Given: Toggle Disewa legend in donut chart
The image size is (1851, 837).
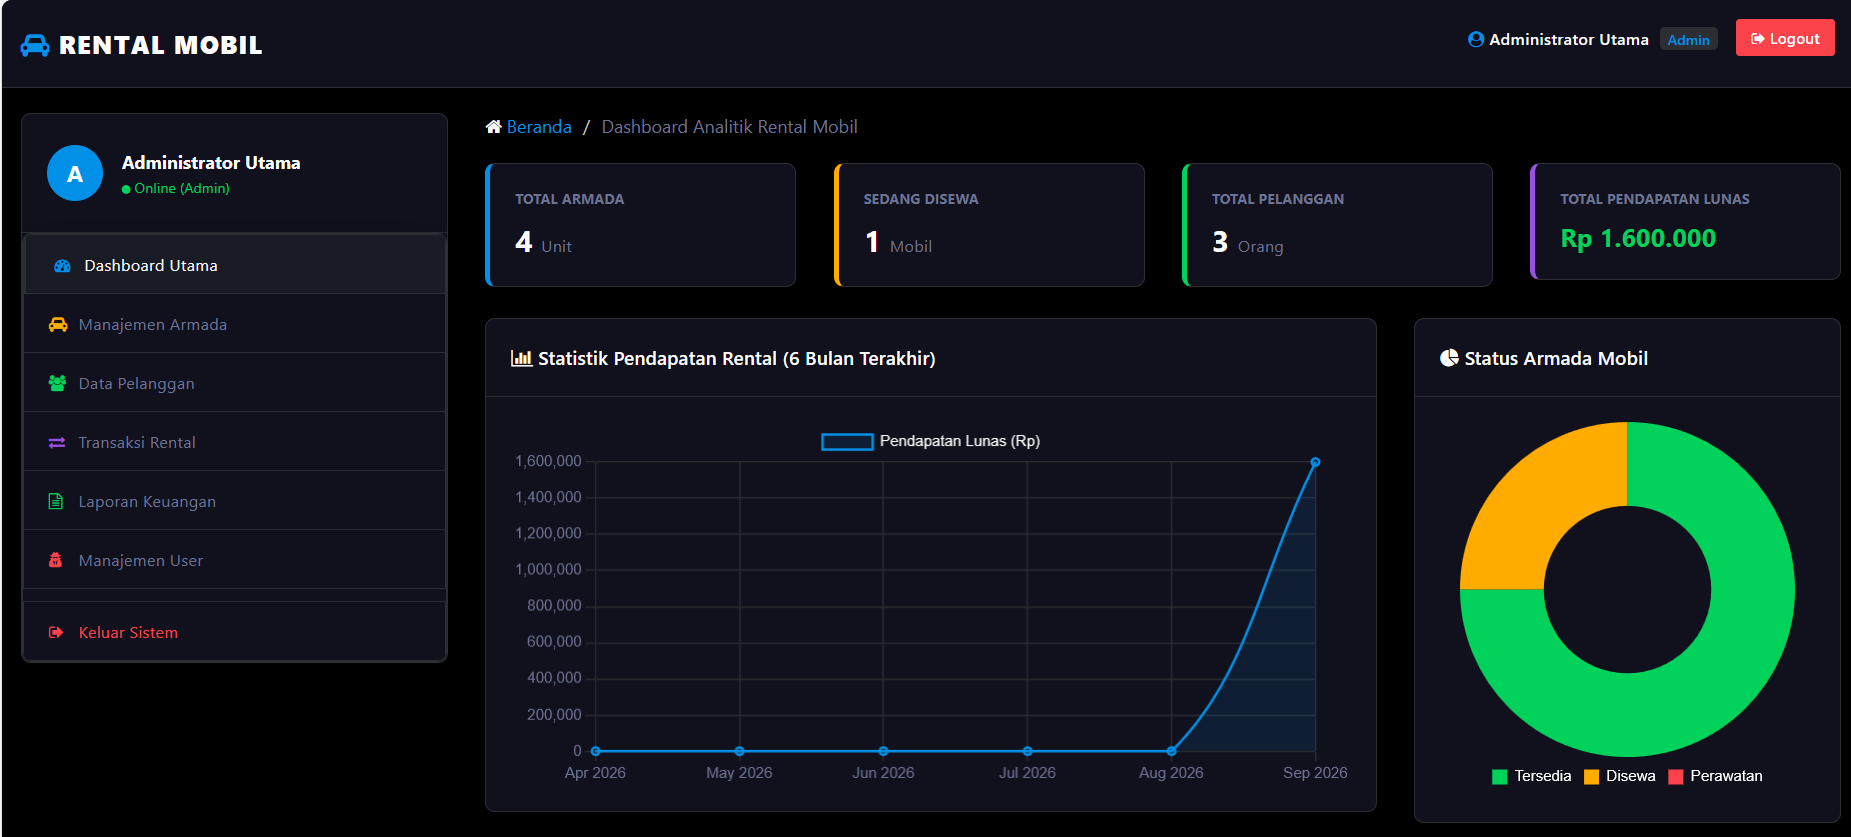Looking at the screenshot, I should (1620, 776).
